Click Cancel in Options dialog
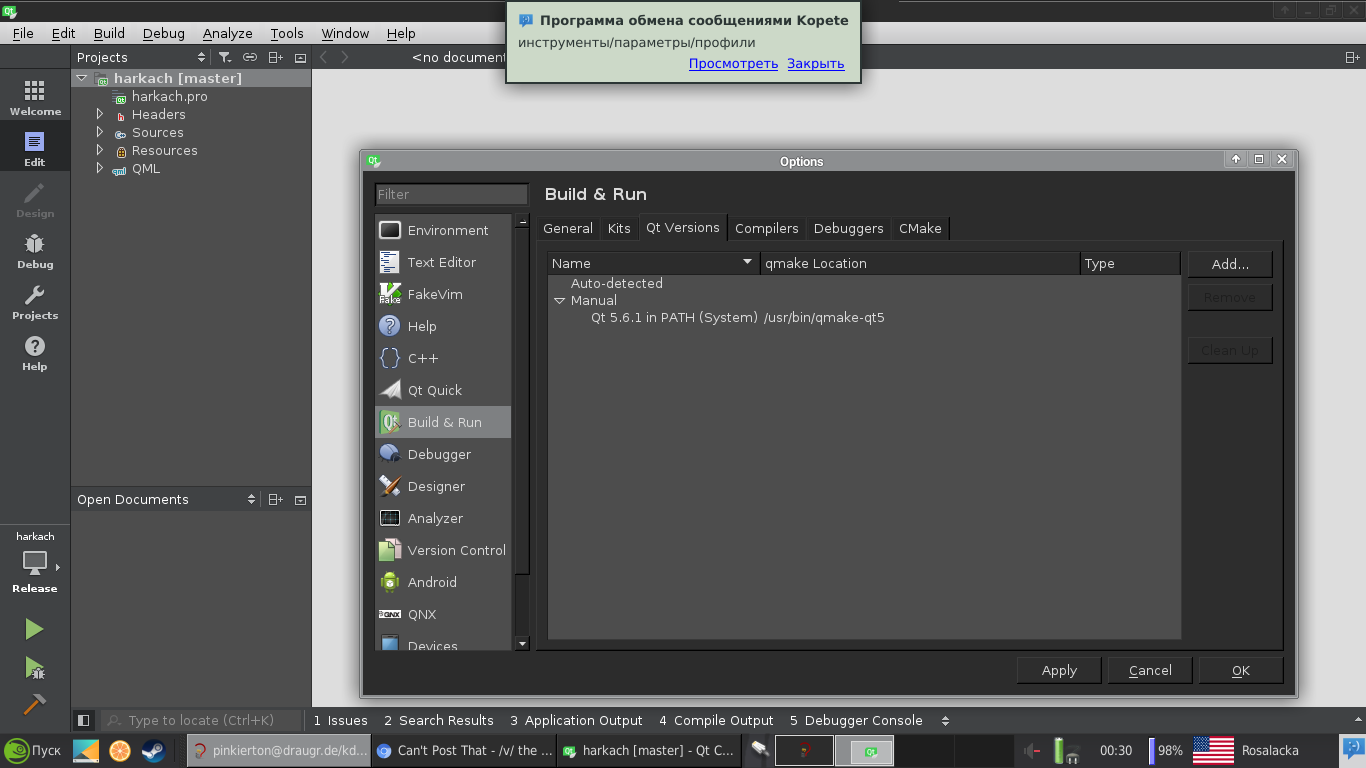 [1150, 670]
